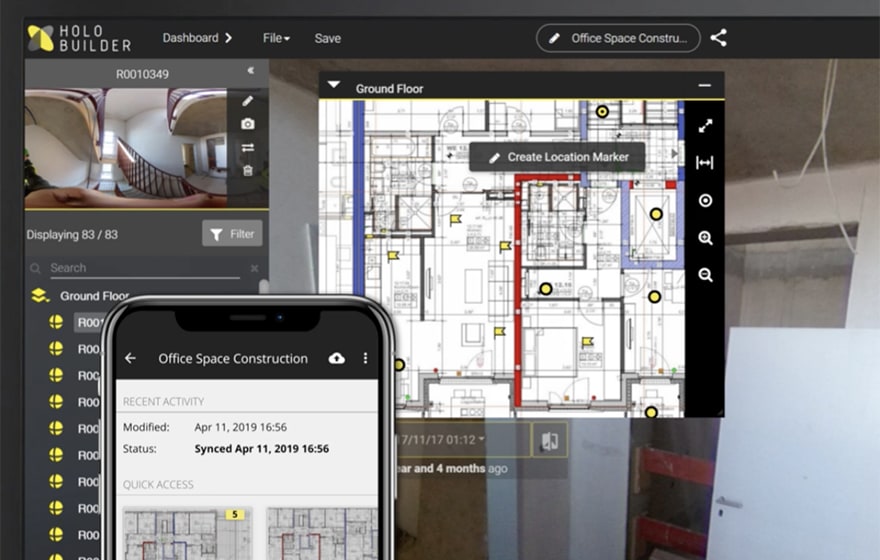Collapse Ground Floor plan dropdown triangle

[x=334, y=85]
